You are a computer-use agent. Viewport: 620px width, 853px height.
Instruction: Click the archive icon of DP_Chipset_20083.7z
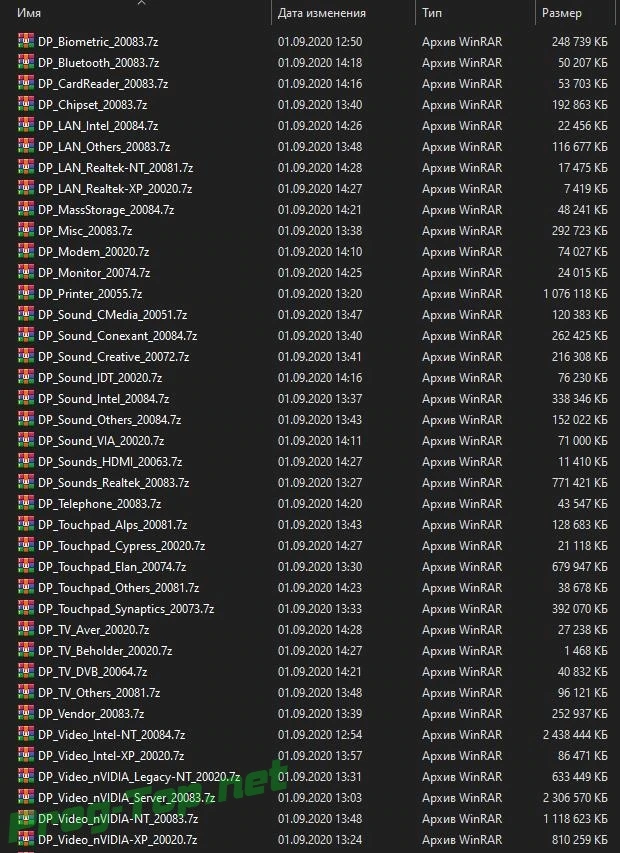(x=26, y=104)
